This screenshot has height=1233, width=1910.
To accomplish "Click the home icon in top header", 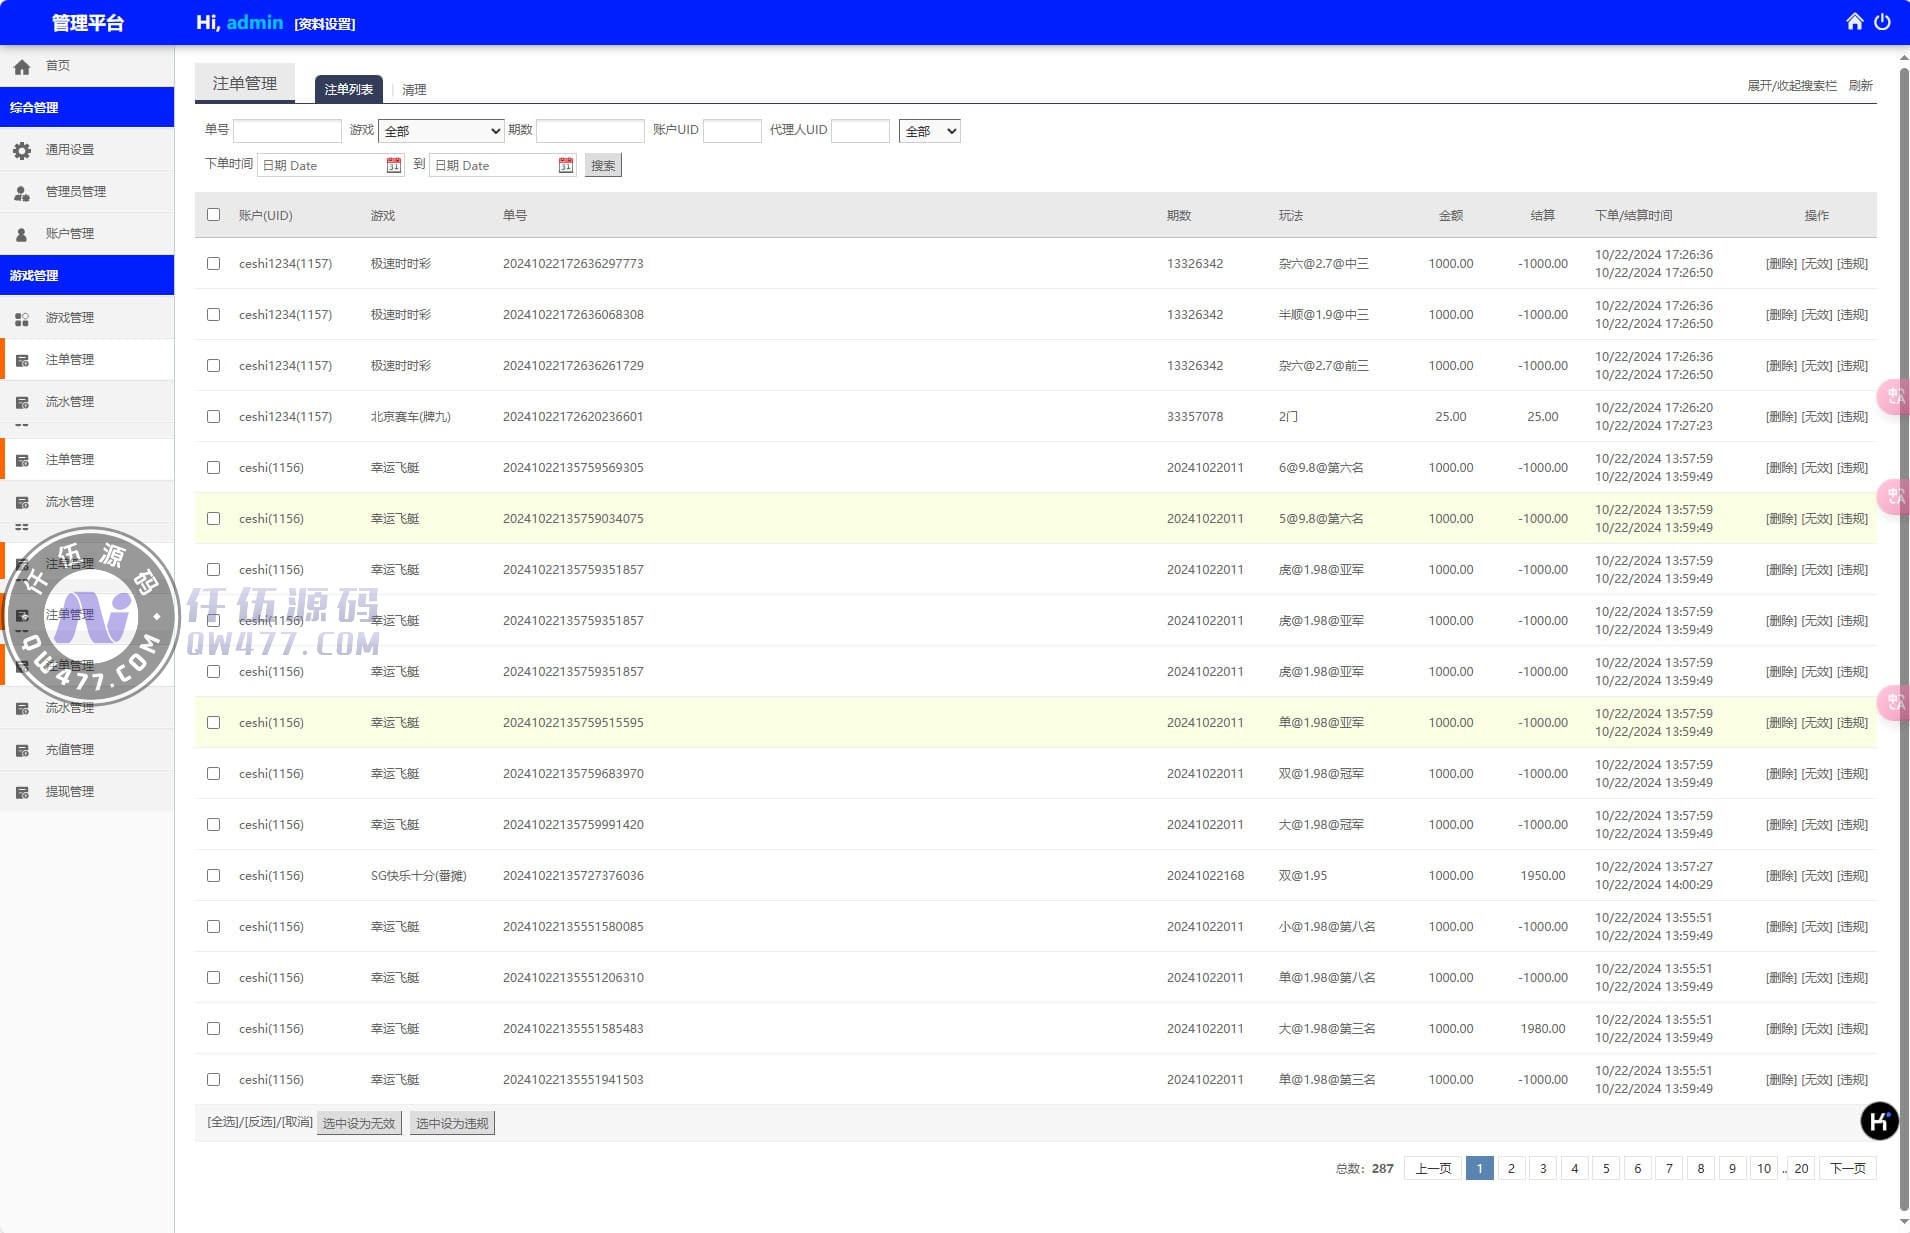I will (x=1854, y=22).
